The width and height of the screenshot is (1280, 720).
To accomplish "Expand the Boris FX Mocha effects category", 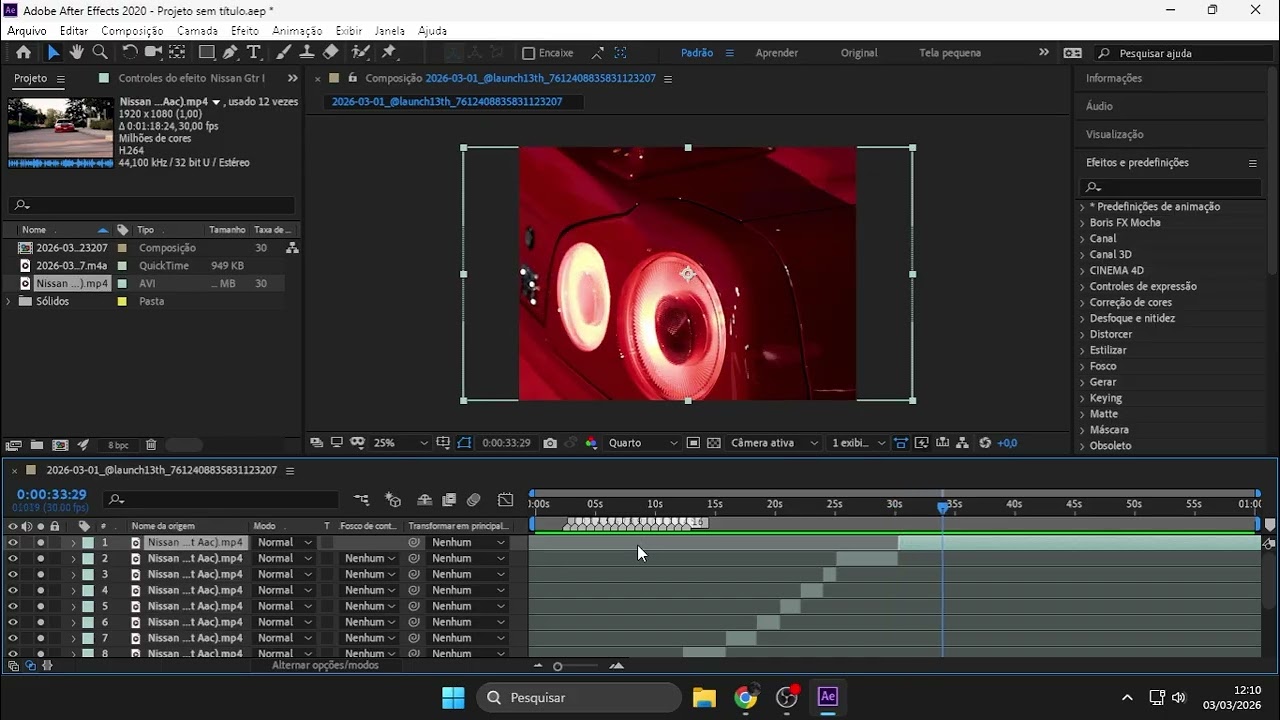I will (x=1082, y=223).
